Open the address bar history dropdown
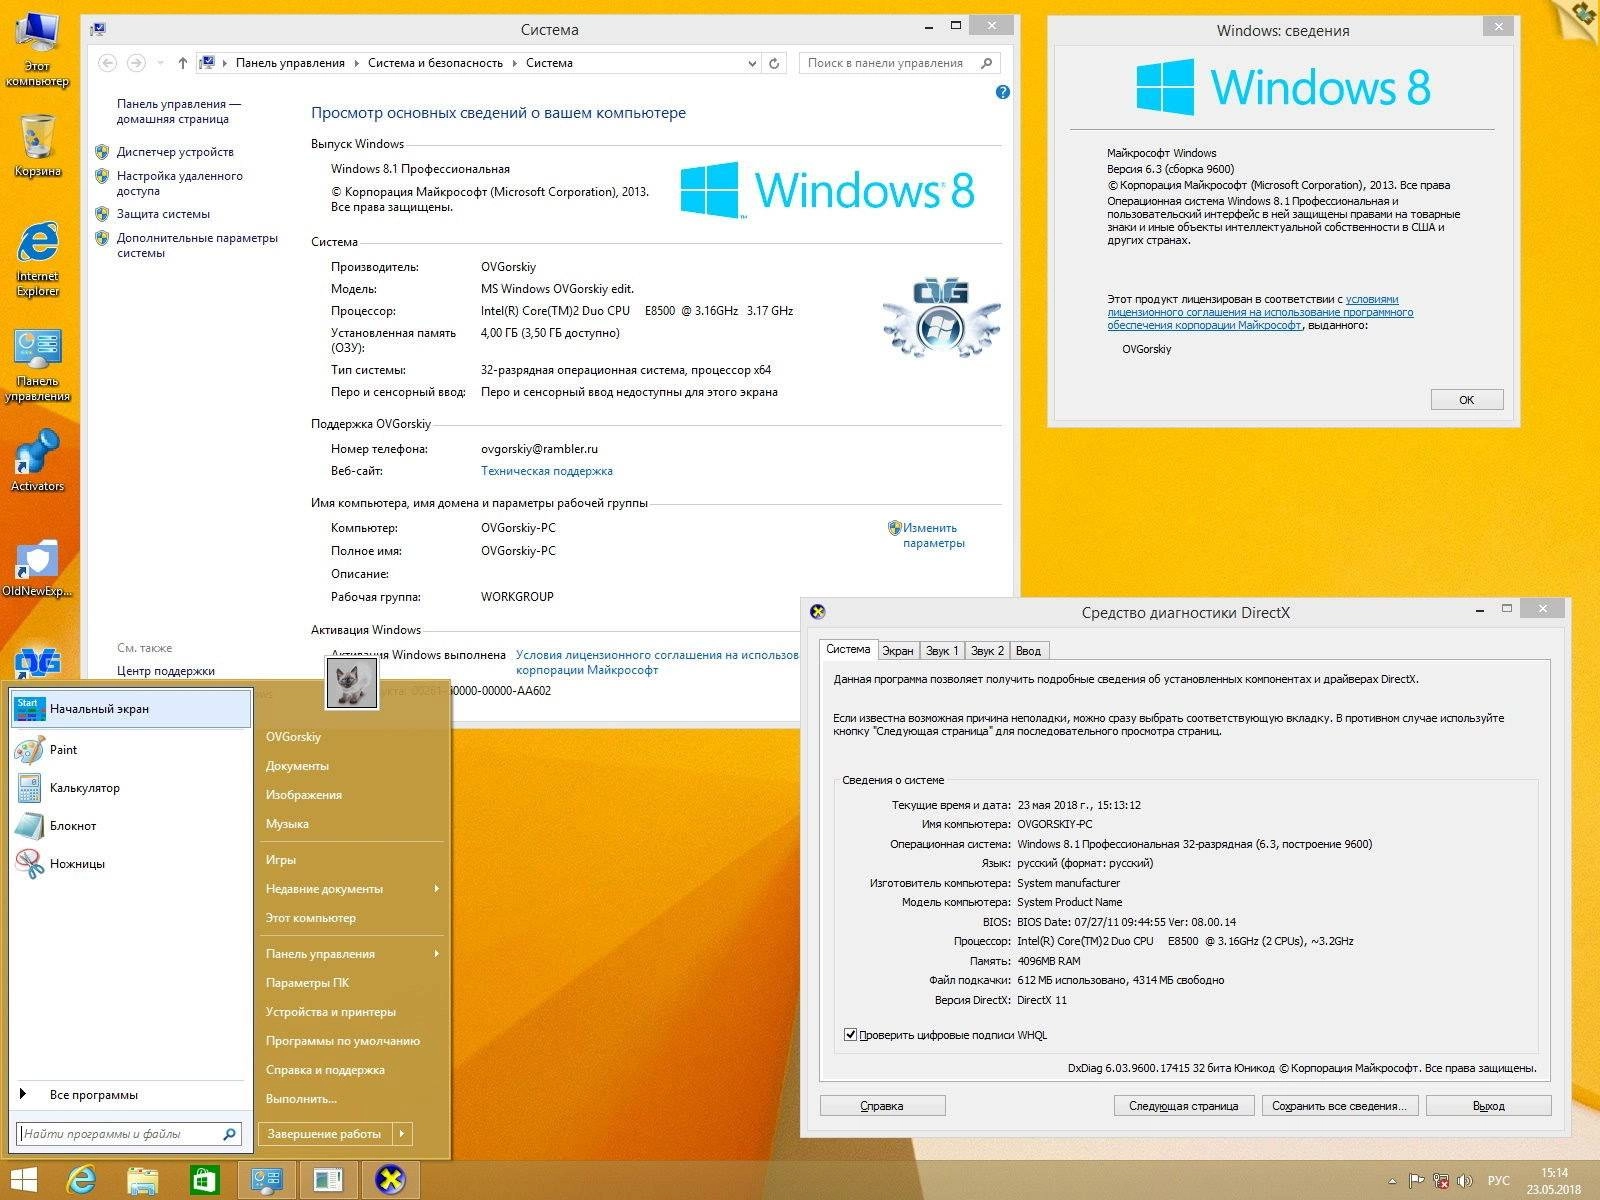 752,62
